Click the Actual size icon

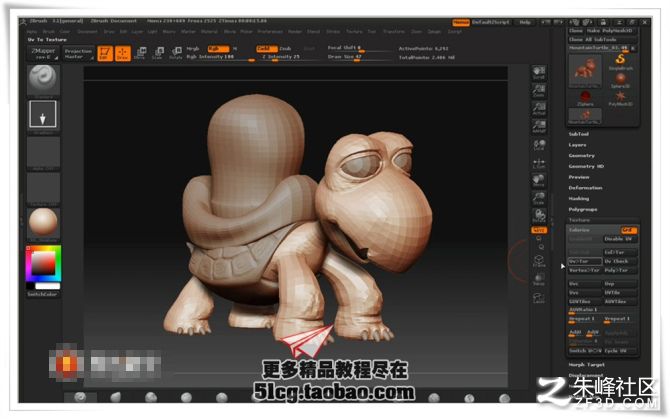539,108
